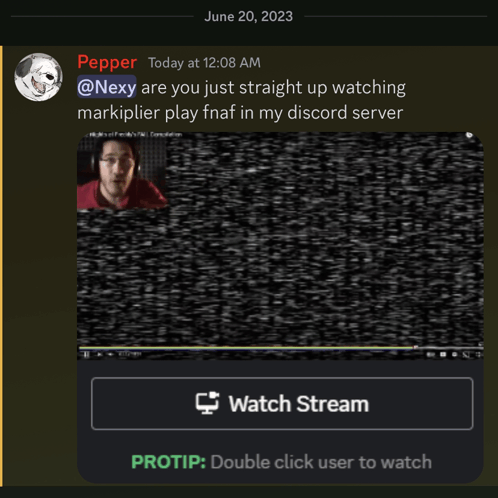Click the Watch Stream button
The width and height of the screenshot is (498, 498).
coord(282,404)
